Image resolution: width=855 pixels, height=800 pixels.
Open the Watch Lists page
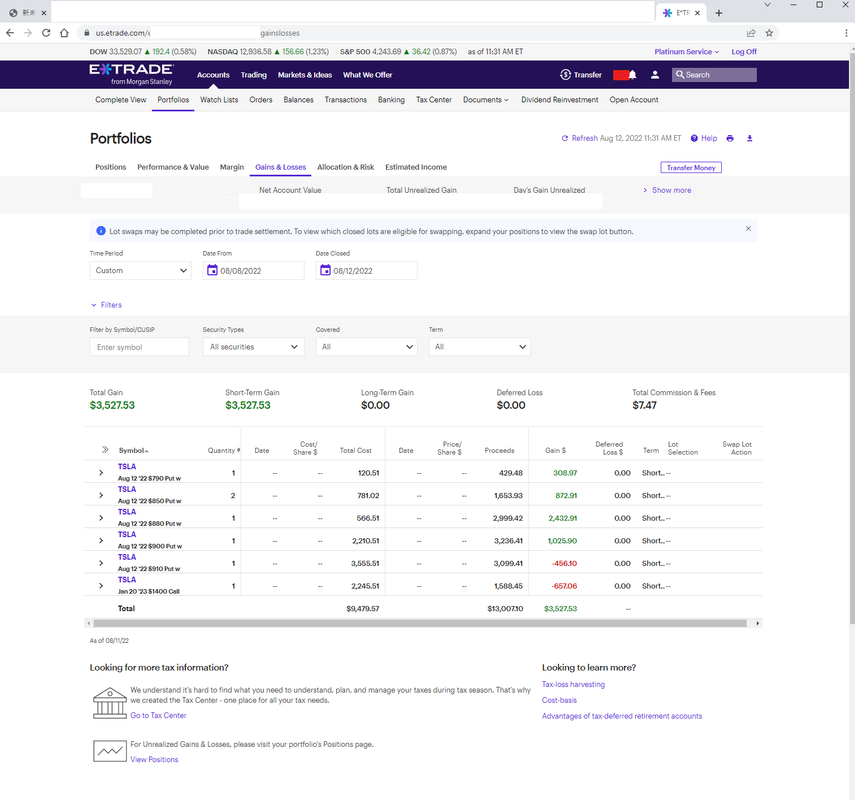[x=219, y=100]
